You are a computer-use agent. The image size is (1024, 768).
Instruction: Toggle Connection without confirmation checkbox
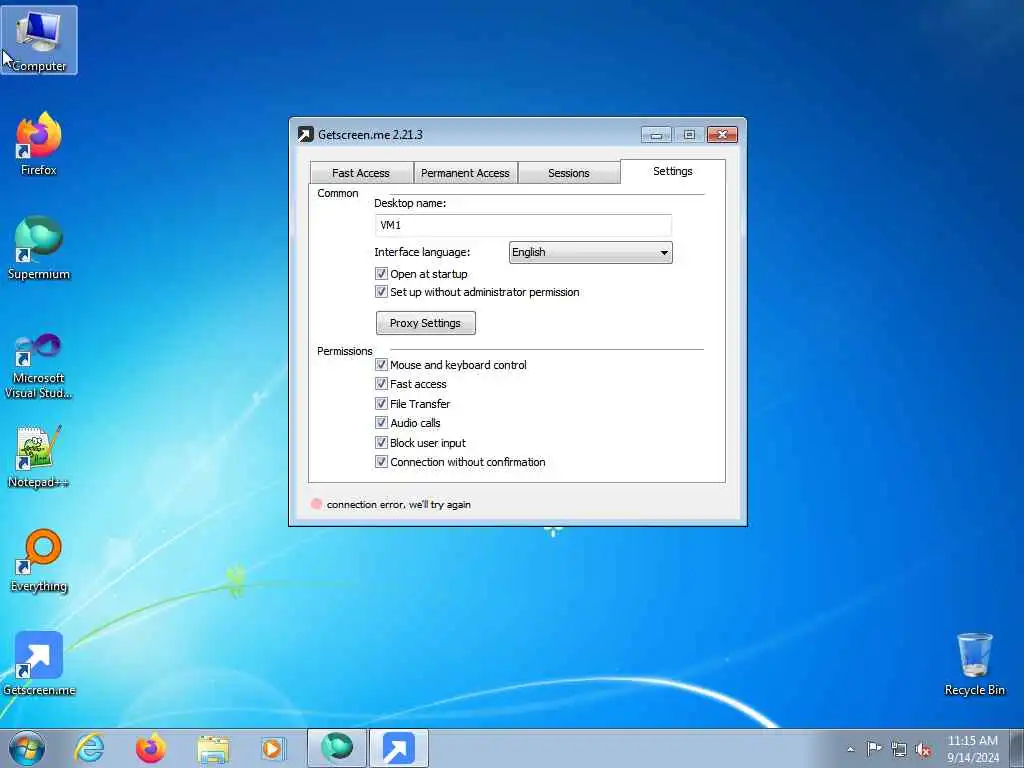tap(381, 462)
